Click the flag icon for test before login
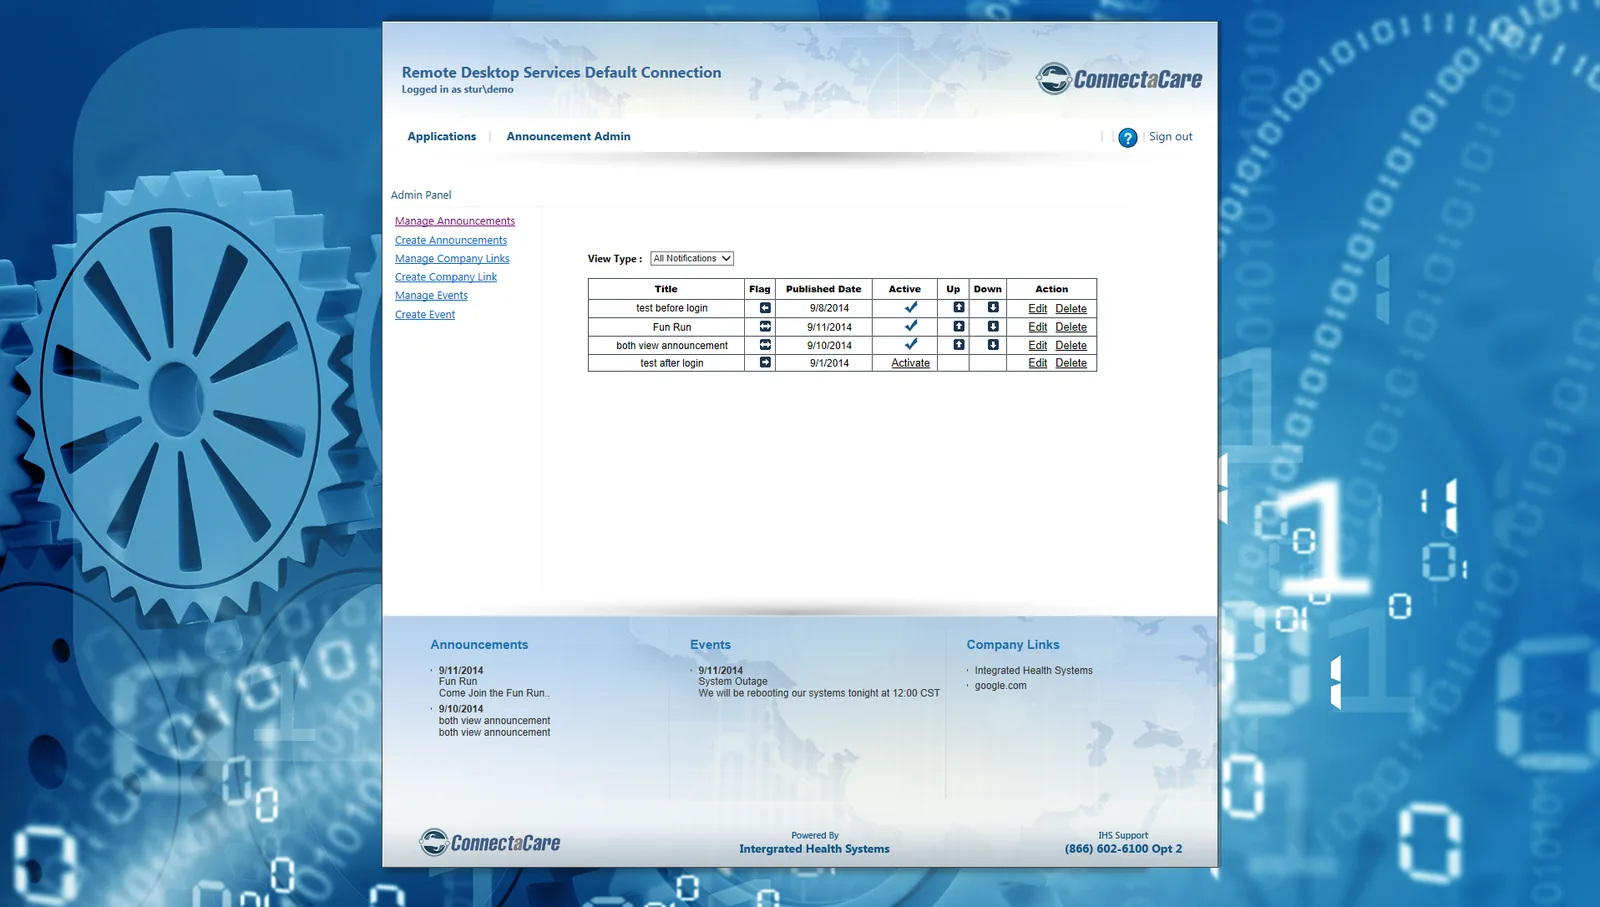1600x907 pixels. (x=765, y=308)
